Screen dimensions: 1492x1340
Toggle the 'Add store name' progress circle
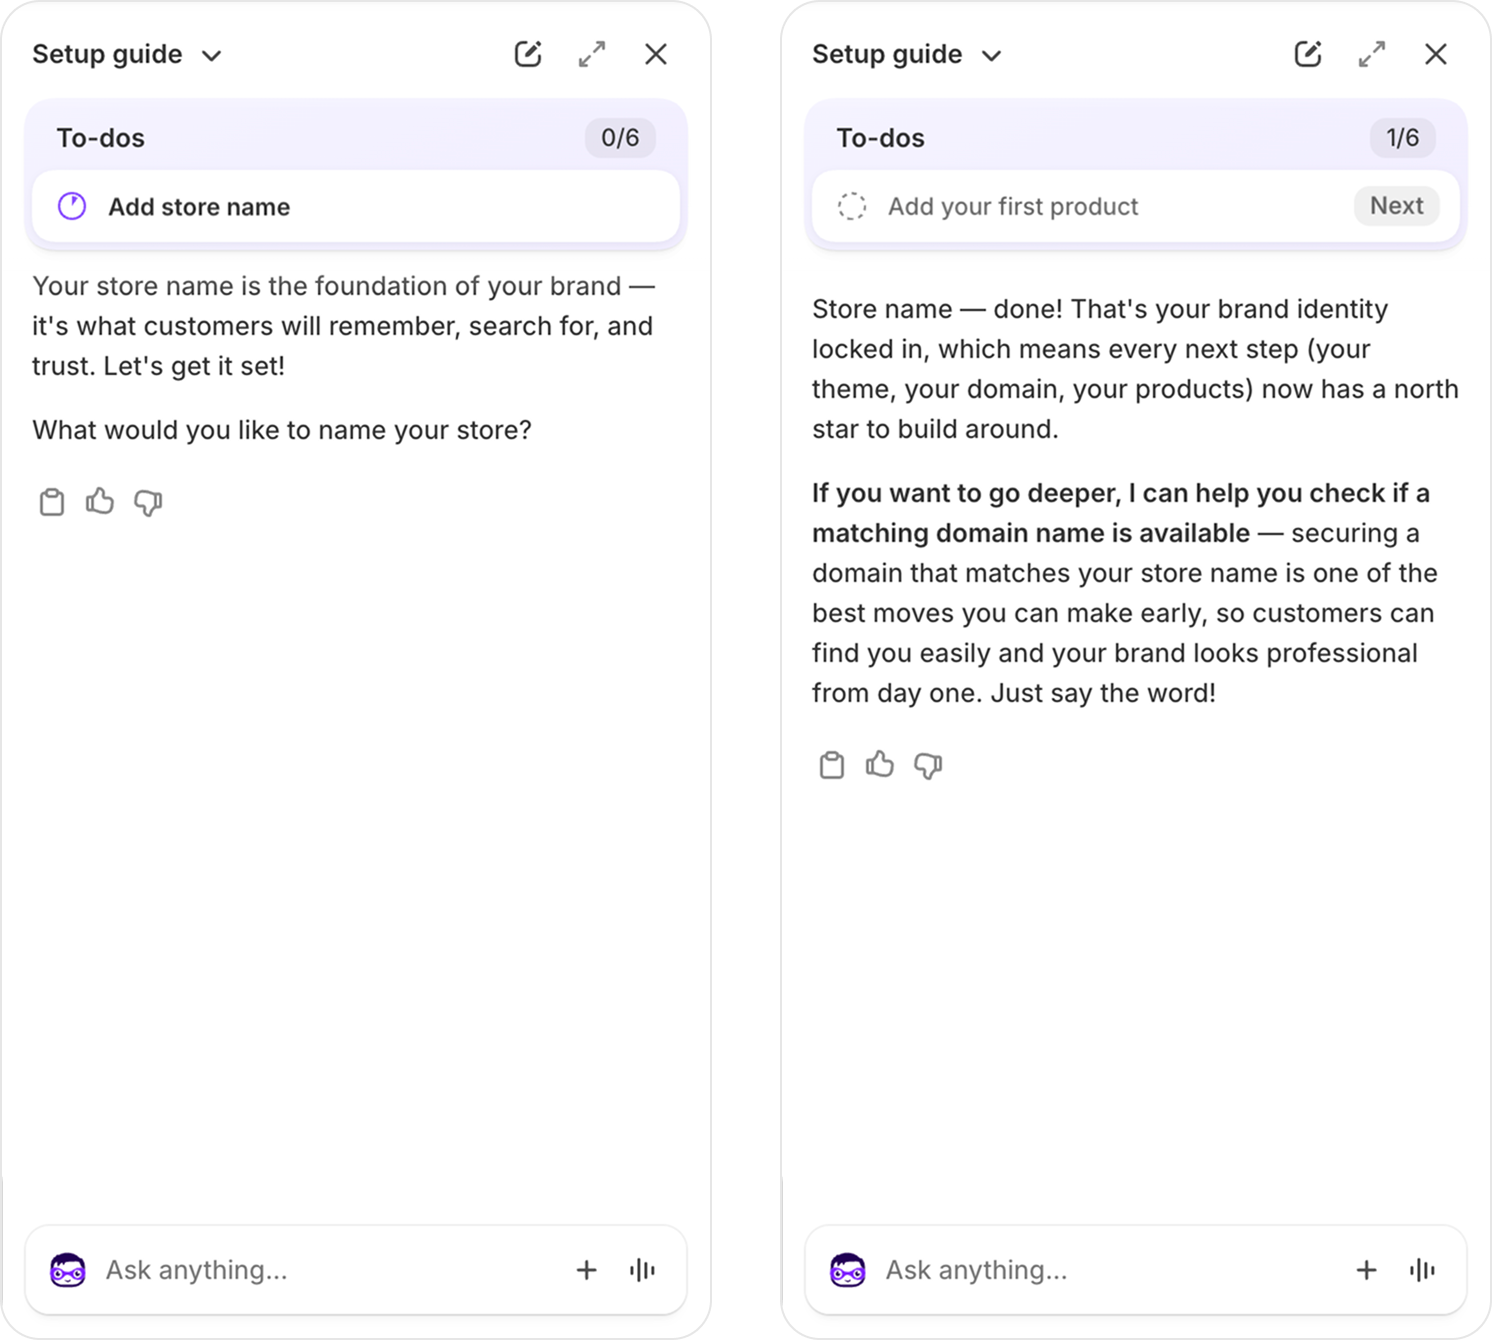point(72,206)
